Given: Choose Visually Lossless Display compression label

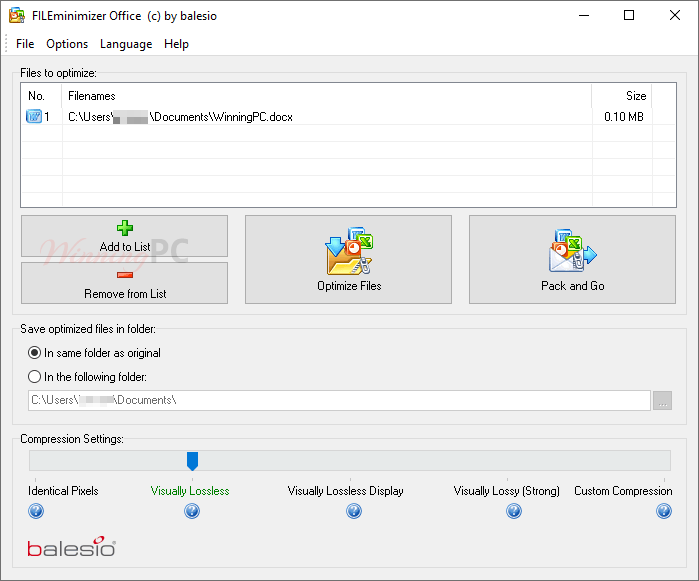Looking at the screenshot, I should tap(345, 491).
